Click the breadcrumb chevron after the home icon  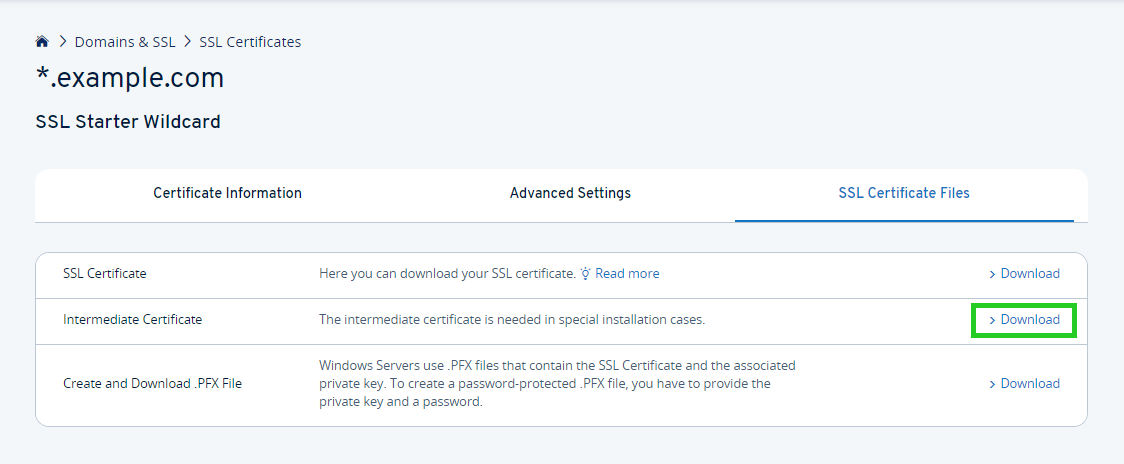pos(62,42)
